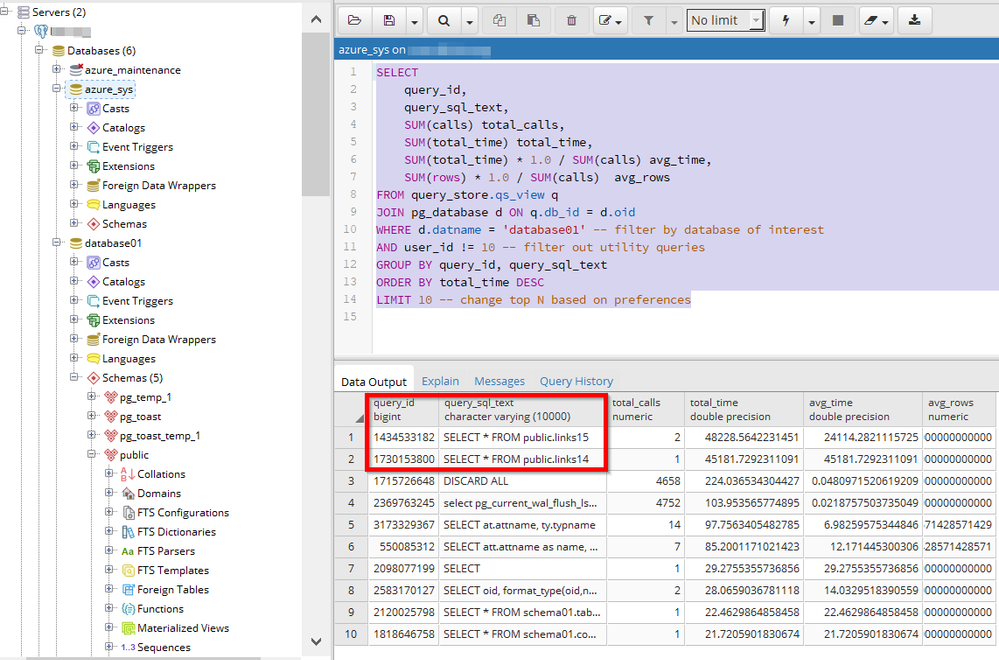Click the Open File folder icon
Viewport: 999px width, 660px height.
tap(354, 20)
